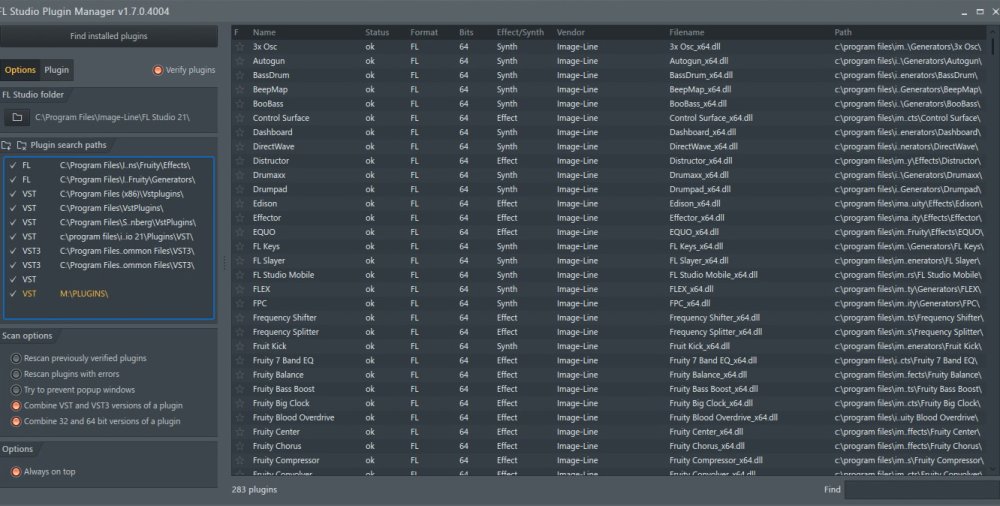Star the FPC plugin
The image size is (1000, 506).
240,303
